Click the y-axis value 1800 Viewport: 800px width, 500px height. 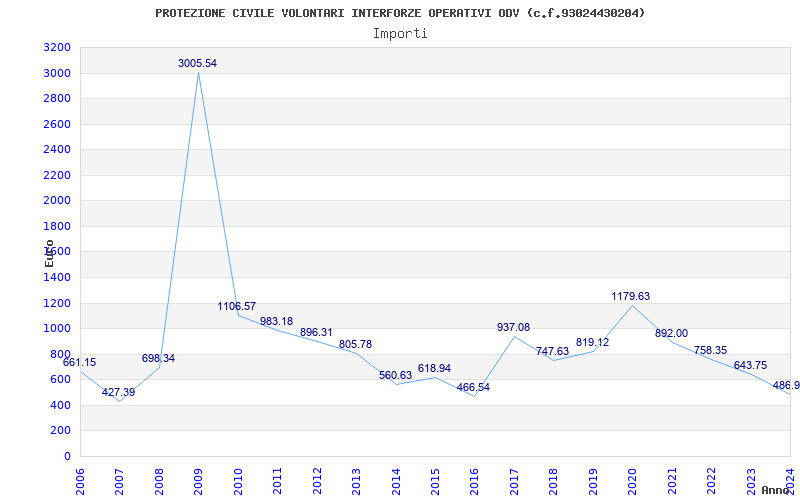coord(58,226)
